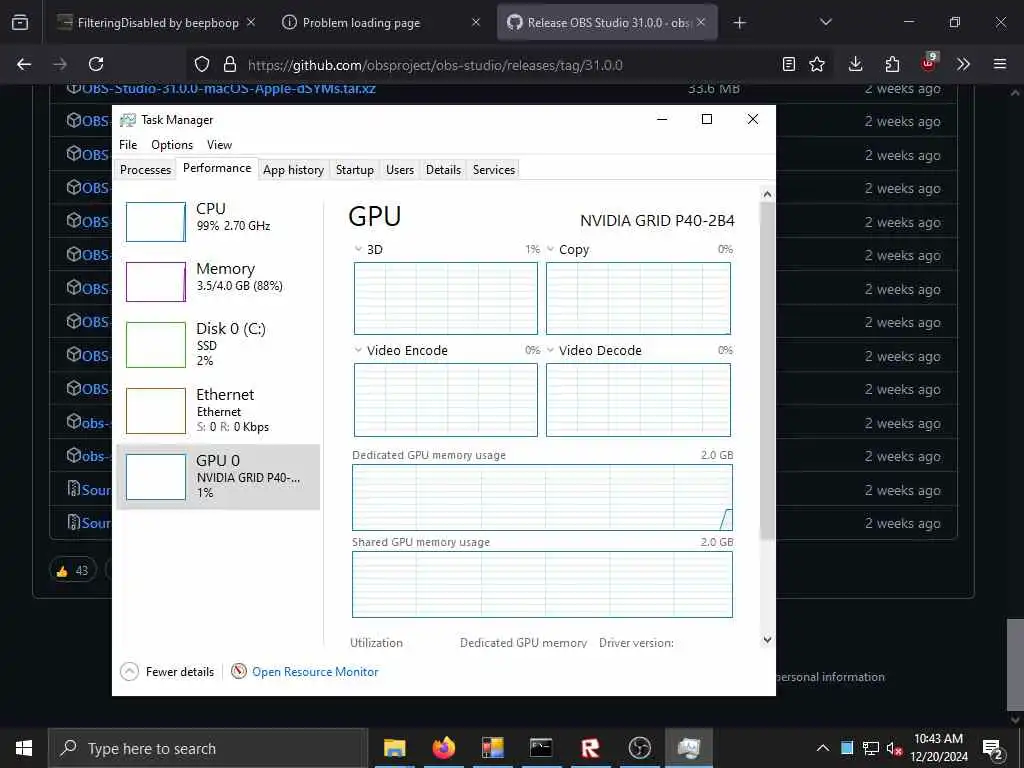The image size is (1024, 768).
Task: Show hidden system tray icons
Action: (823, 748)
